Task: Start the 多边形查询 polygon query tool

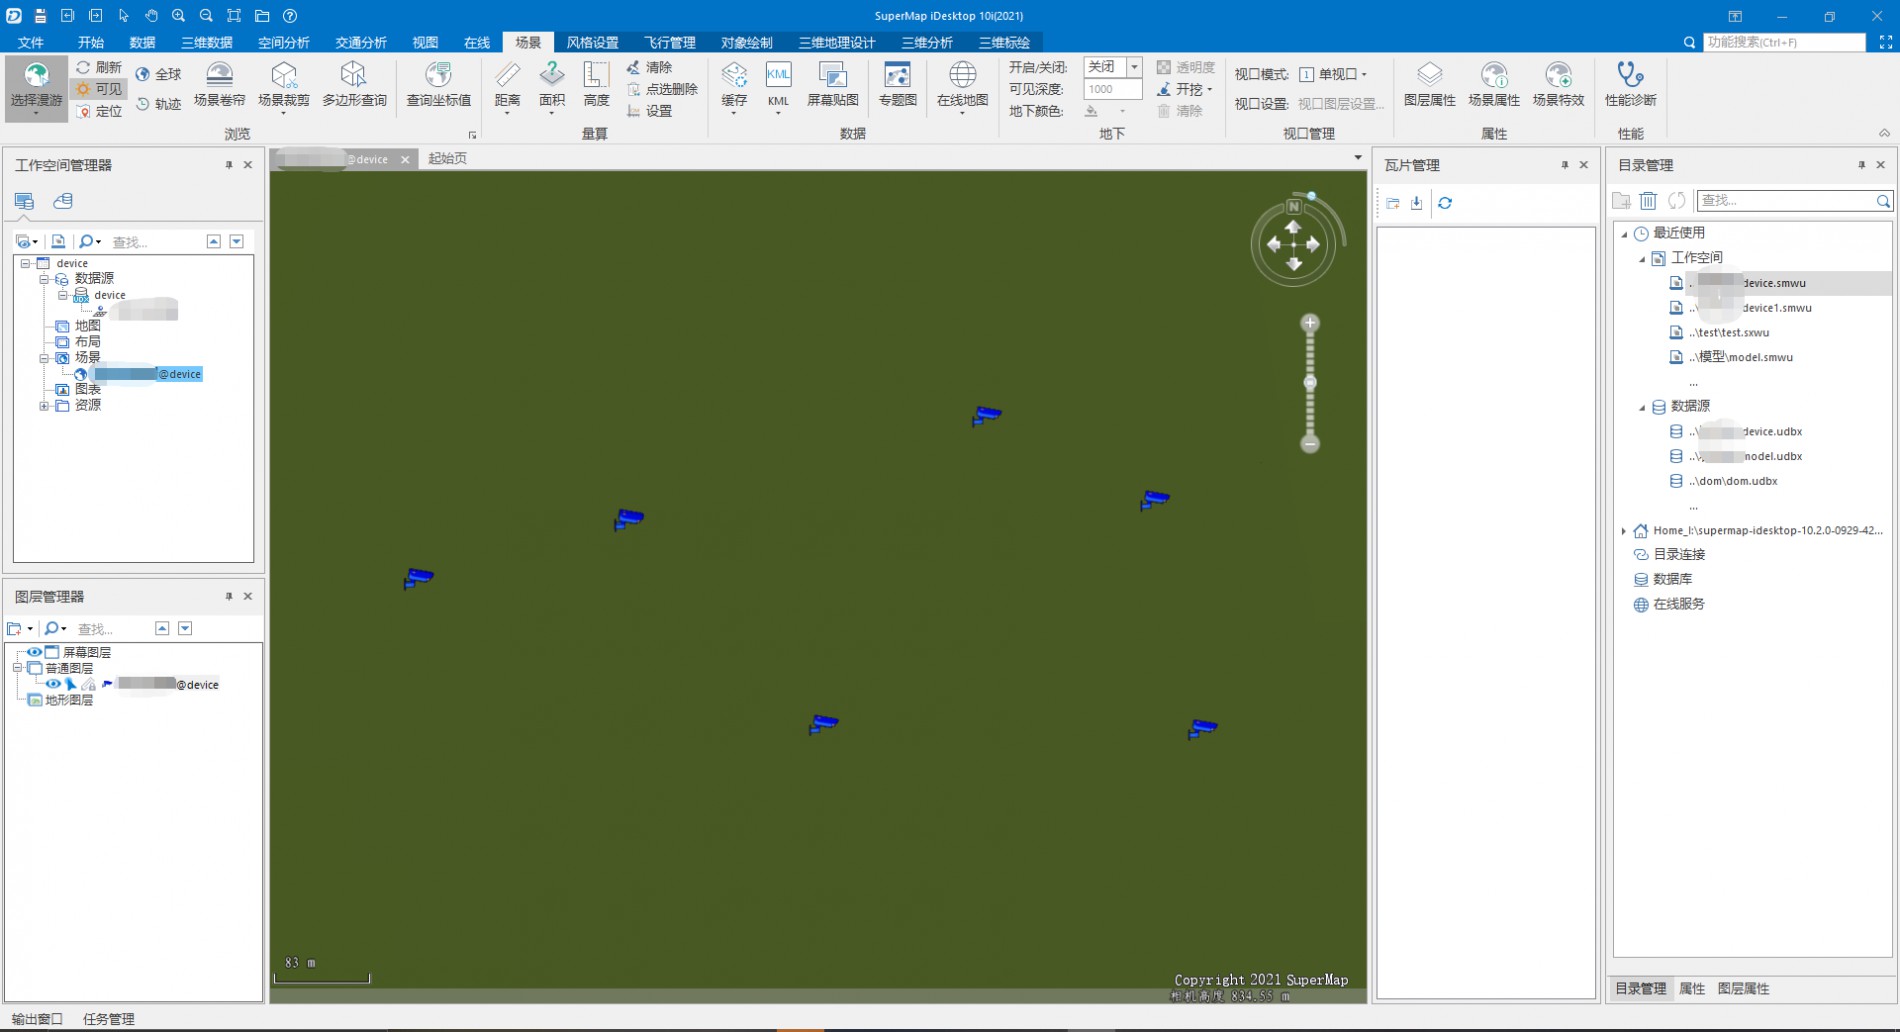Action: click(354, 84)
